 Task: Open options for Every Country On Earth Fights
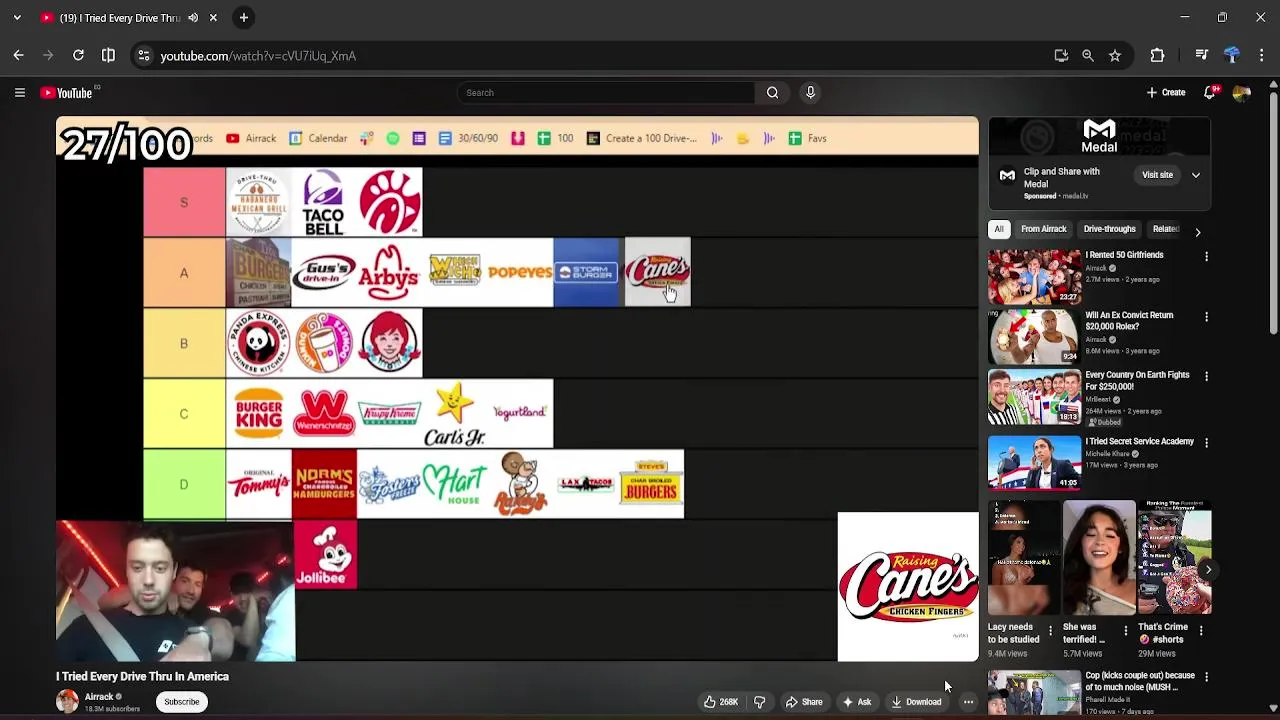click(1206, 377)
